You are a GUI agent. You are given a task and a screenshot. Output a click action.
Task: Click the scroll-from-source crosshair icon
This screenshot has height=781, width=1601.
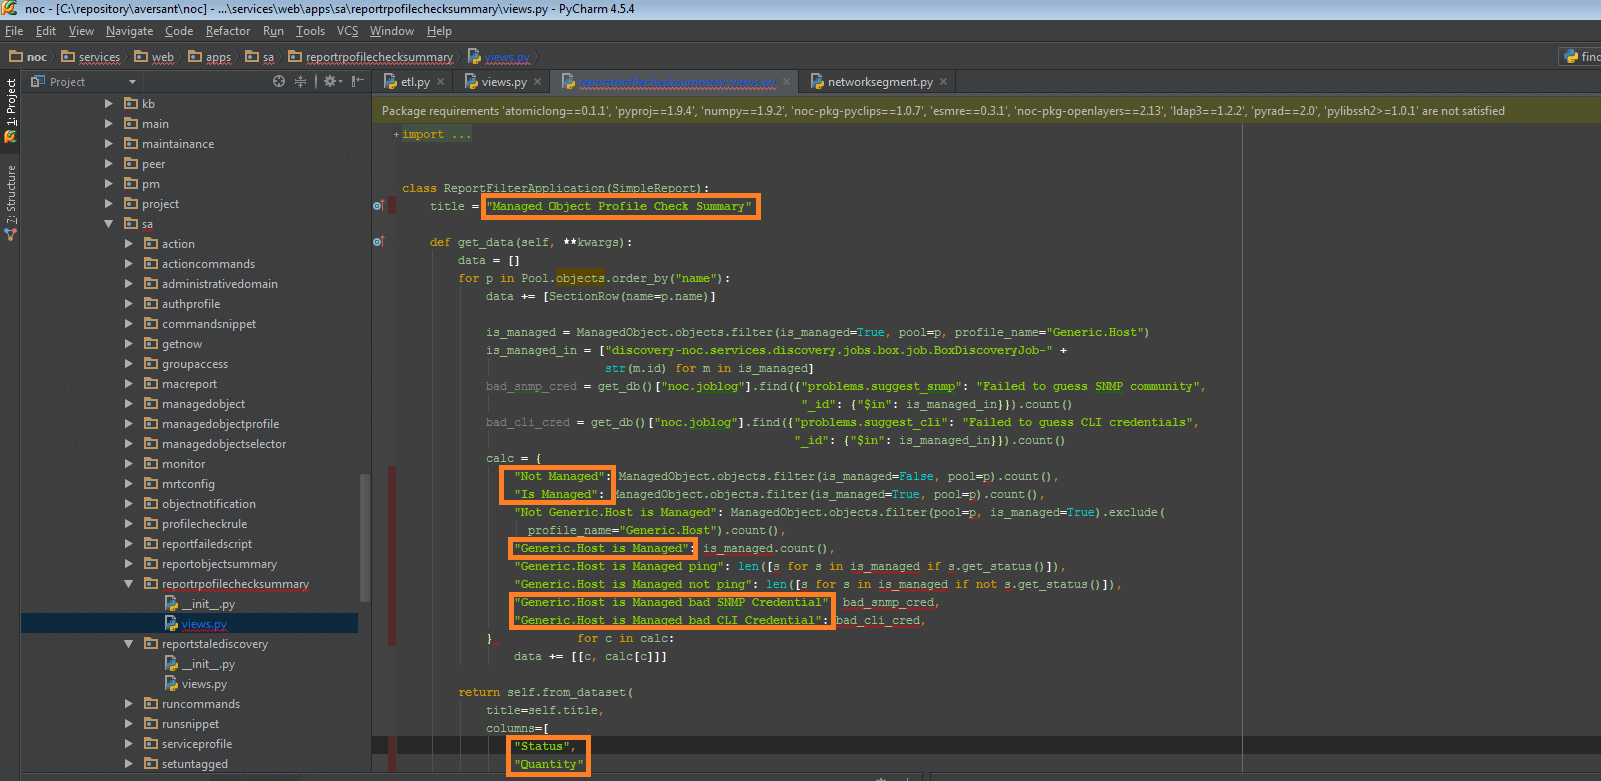(279, 82)
